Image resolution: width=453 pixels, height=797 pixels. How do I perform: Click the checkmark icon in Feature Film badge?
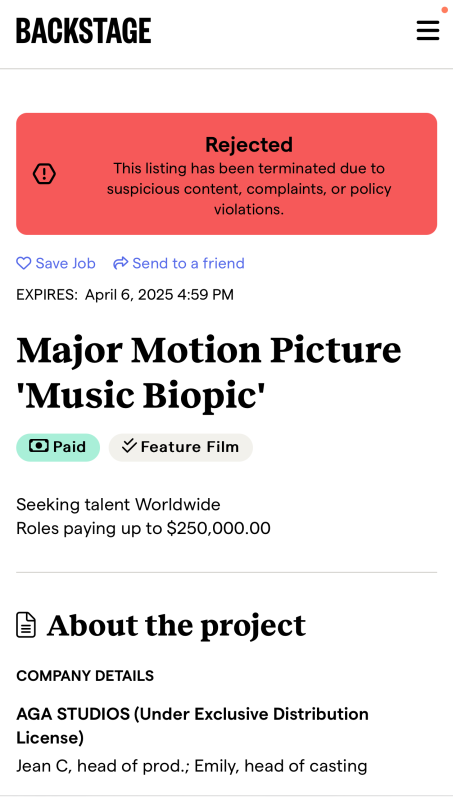pyautogui.click(x=130, y=446)
